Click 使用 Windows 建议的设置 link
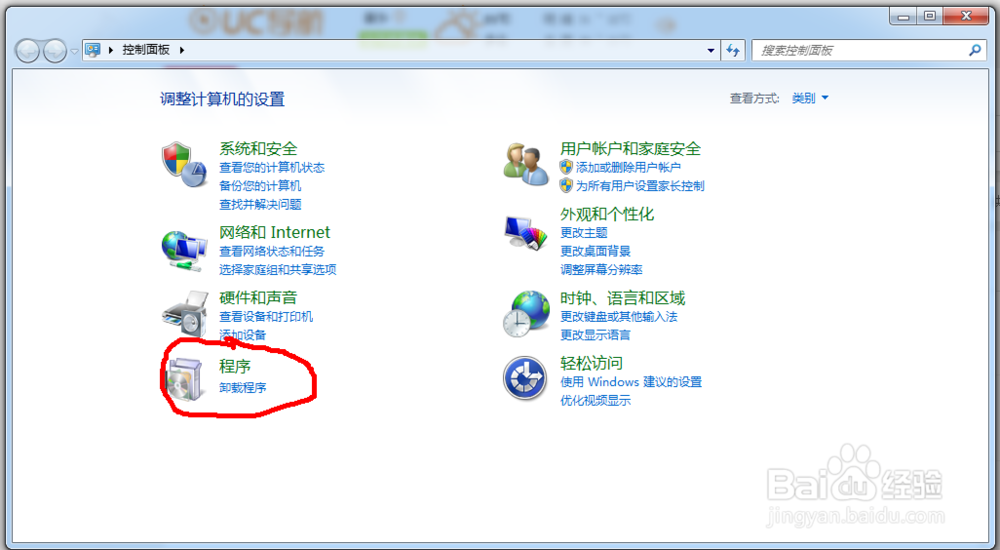This screenshot has width=1000, height=550. 631,382
